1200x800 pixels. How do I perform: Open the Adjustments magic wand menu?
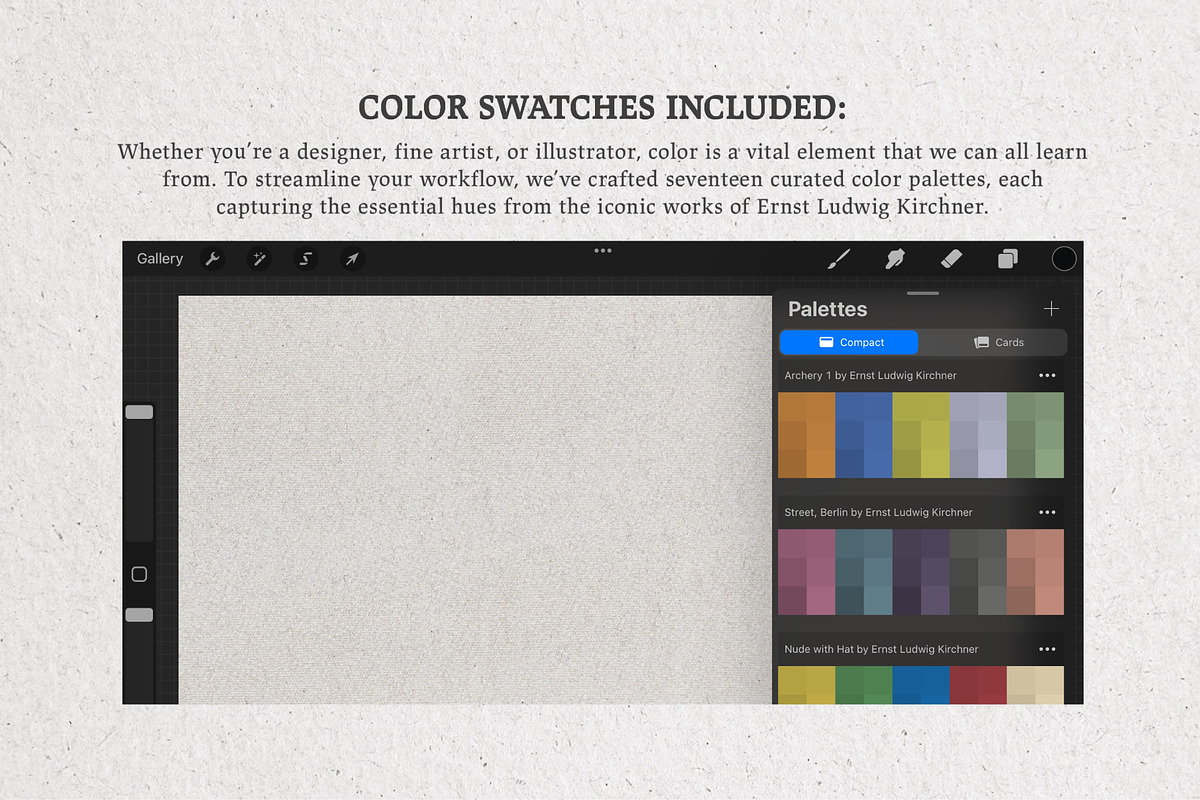[x=259, y=259]
